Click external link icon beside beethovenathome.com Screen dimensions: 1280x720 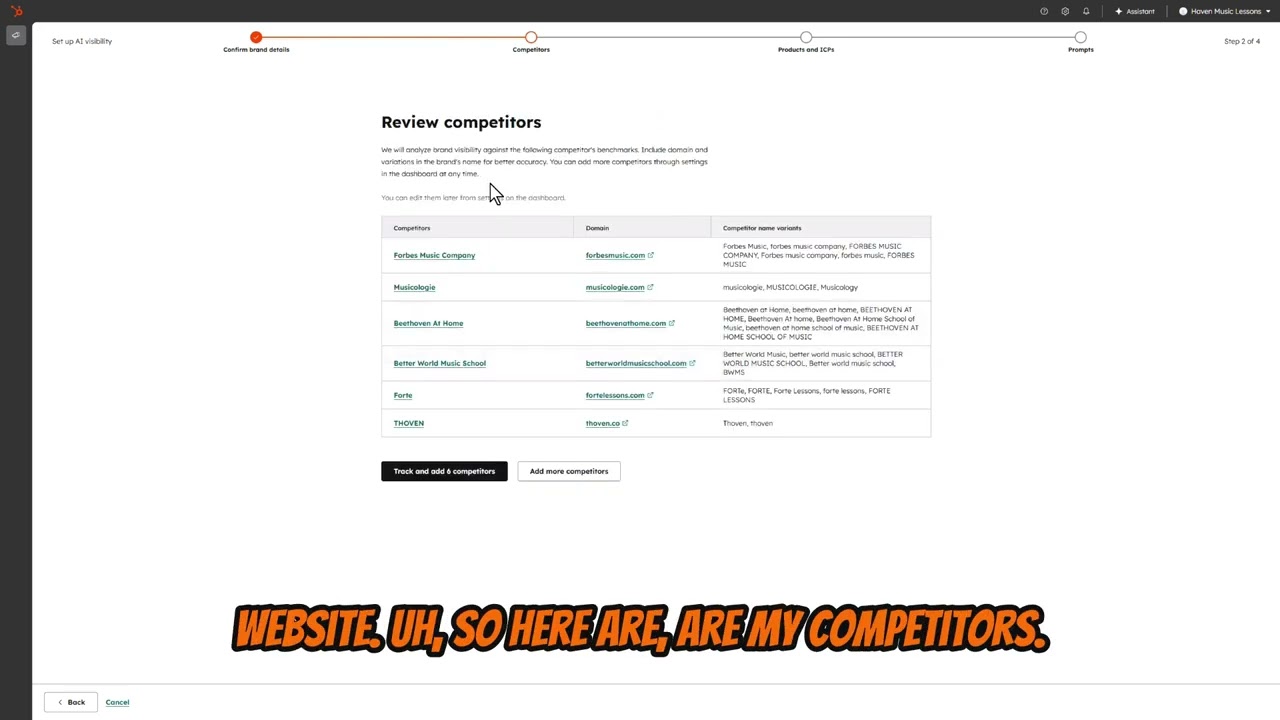coord(672,323)
